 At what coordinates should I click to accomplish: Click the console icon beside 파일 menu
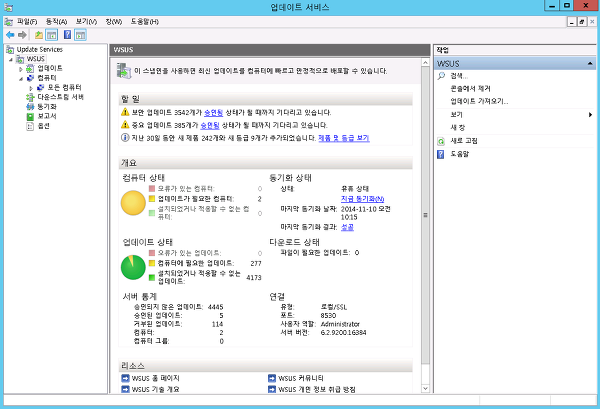pyautogui.click(x=8, y=22)
